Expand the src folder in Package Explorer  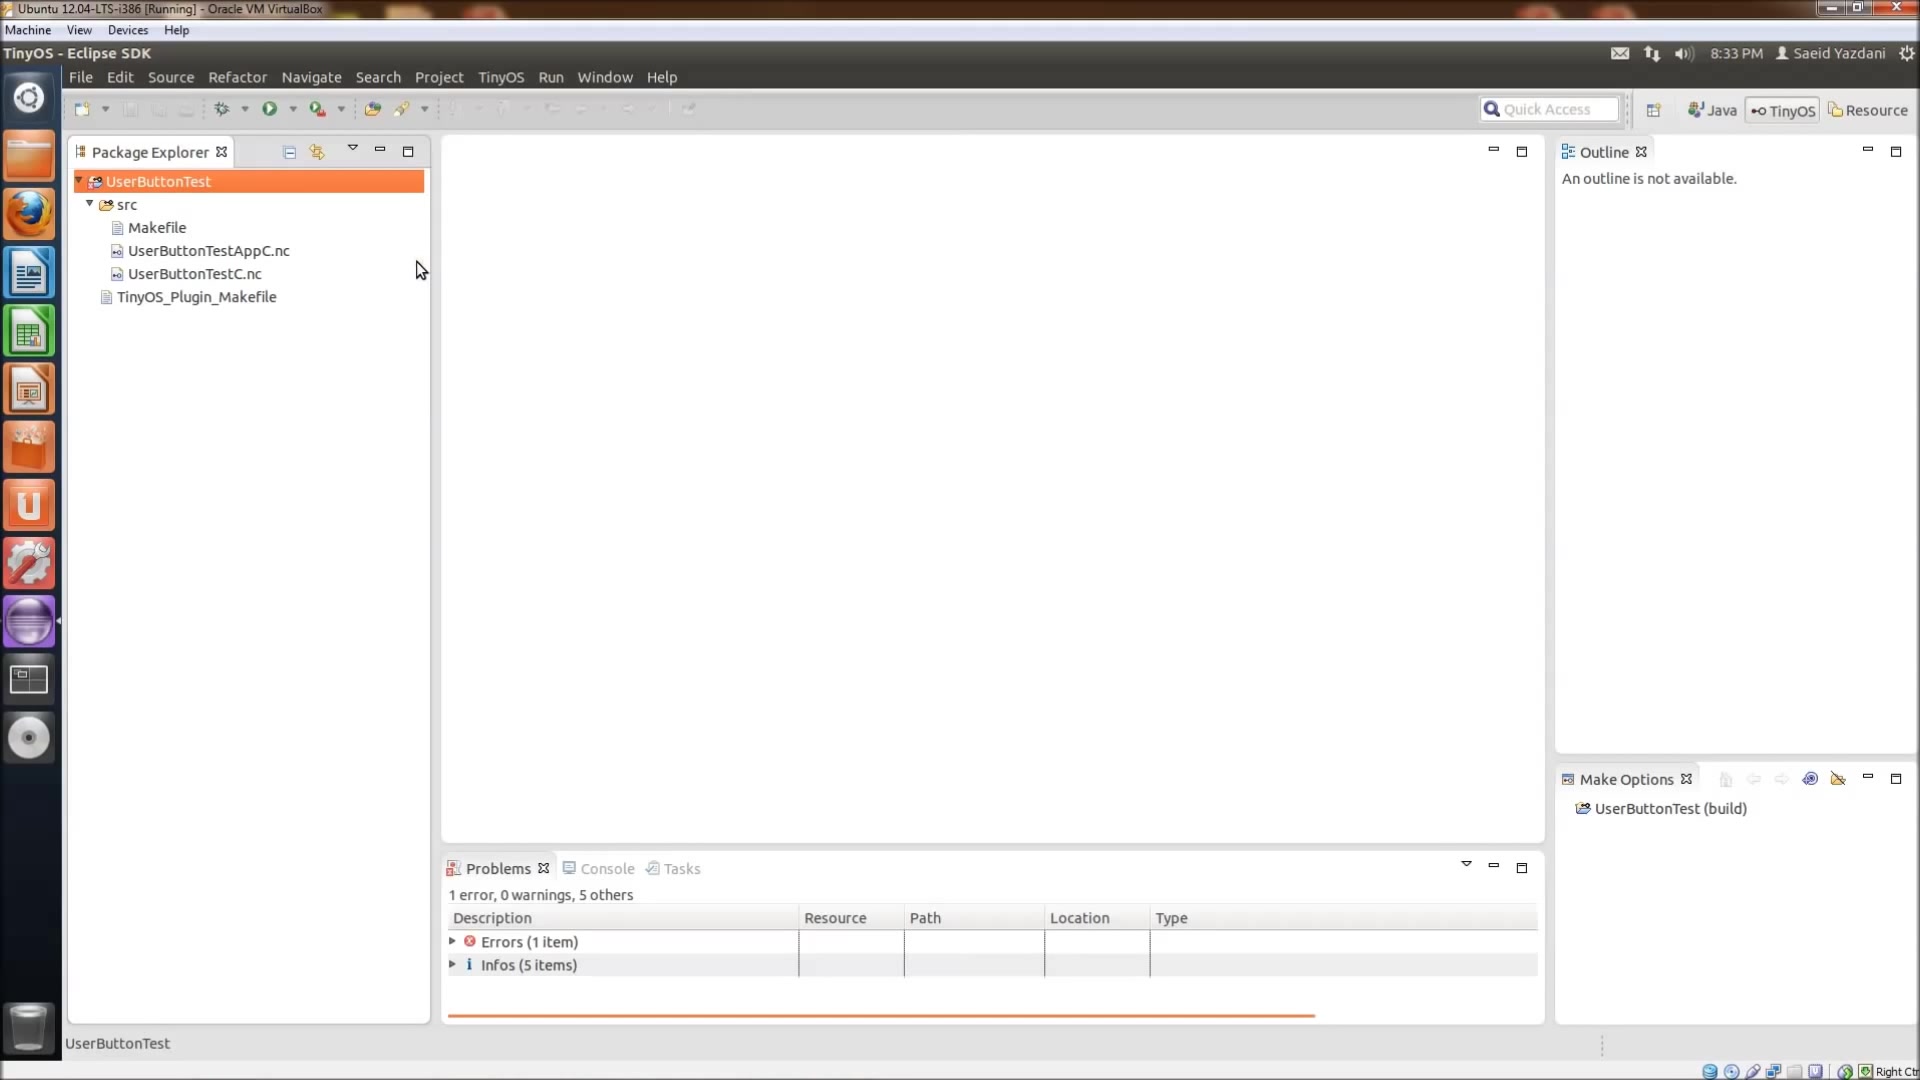91,204
